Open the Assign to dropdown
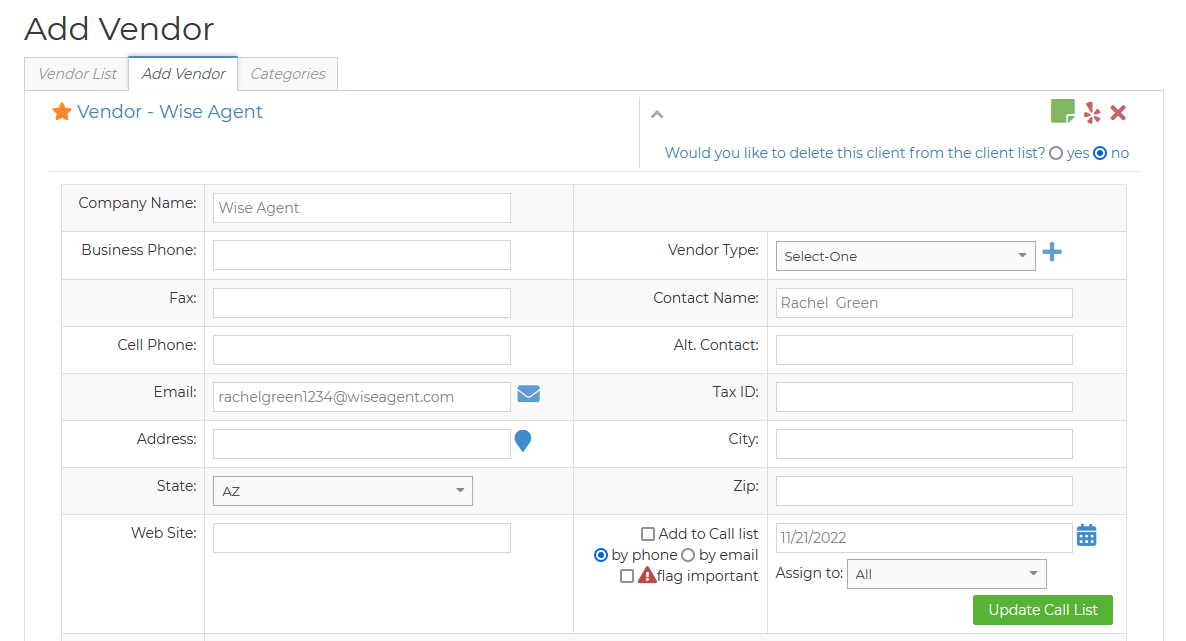Image resolution: width=1186 pixels, height=641 pixels. (x=946, y=574)
